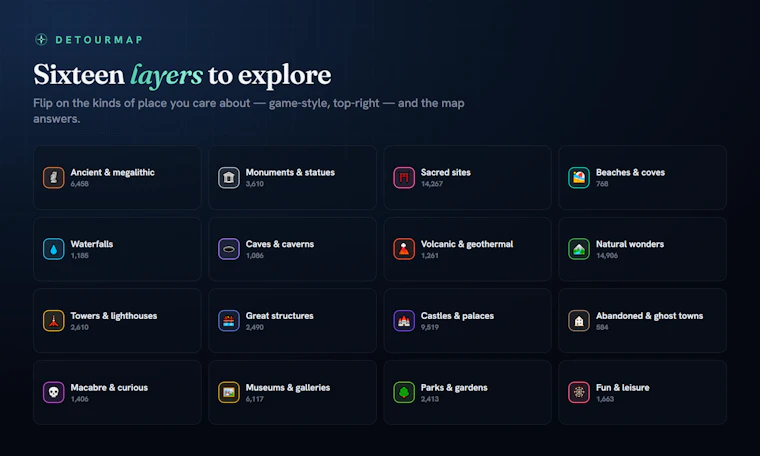Click the Parks & gardens tree icon

pos(404,393)
